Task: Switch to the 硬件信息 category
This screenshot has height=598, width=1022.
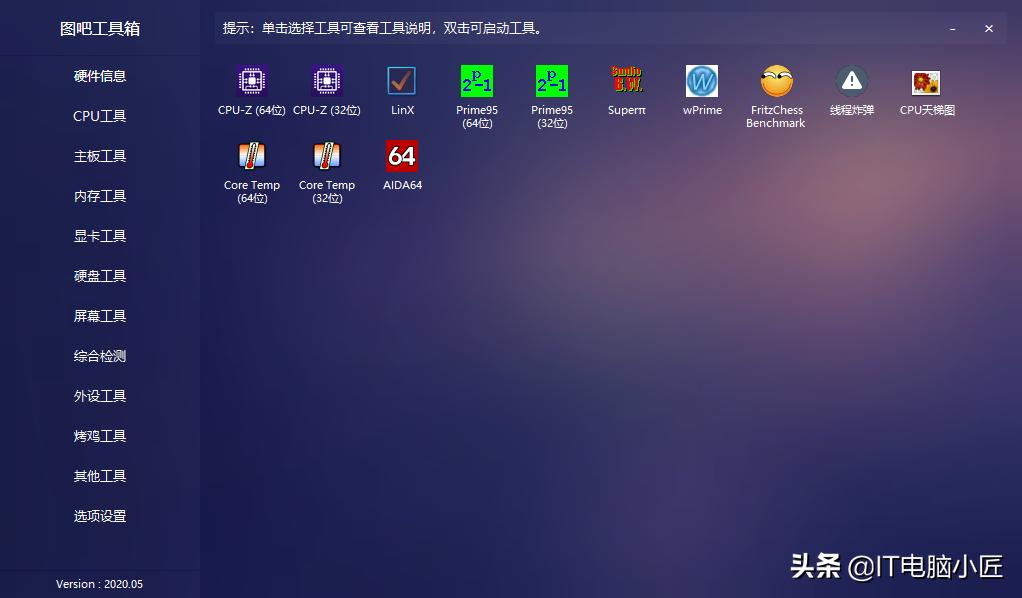Action: (x=99, y=76)
